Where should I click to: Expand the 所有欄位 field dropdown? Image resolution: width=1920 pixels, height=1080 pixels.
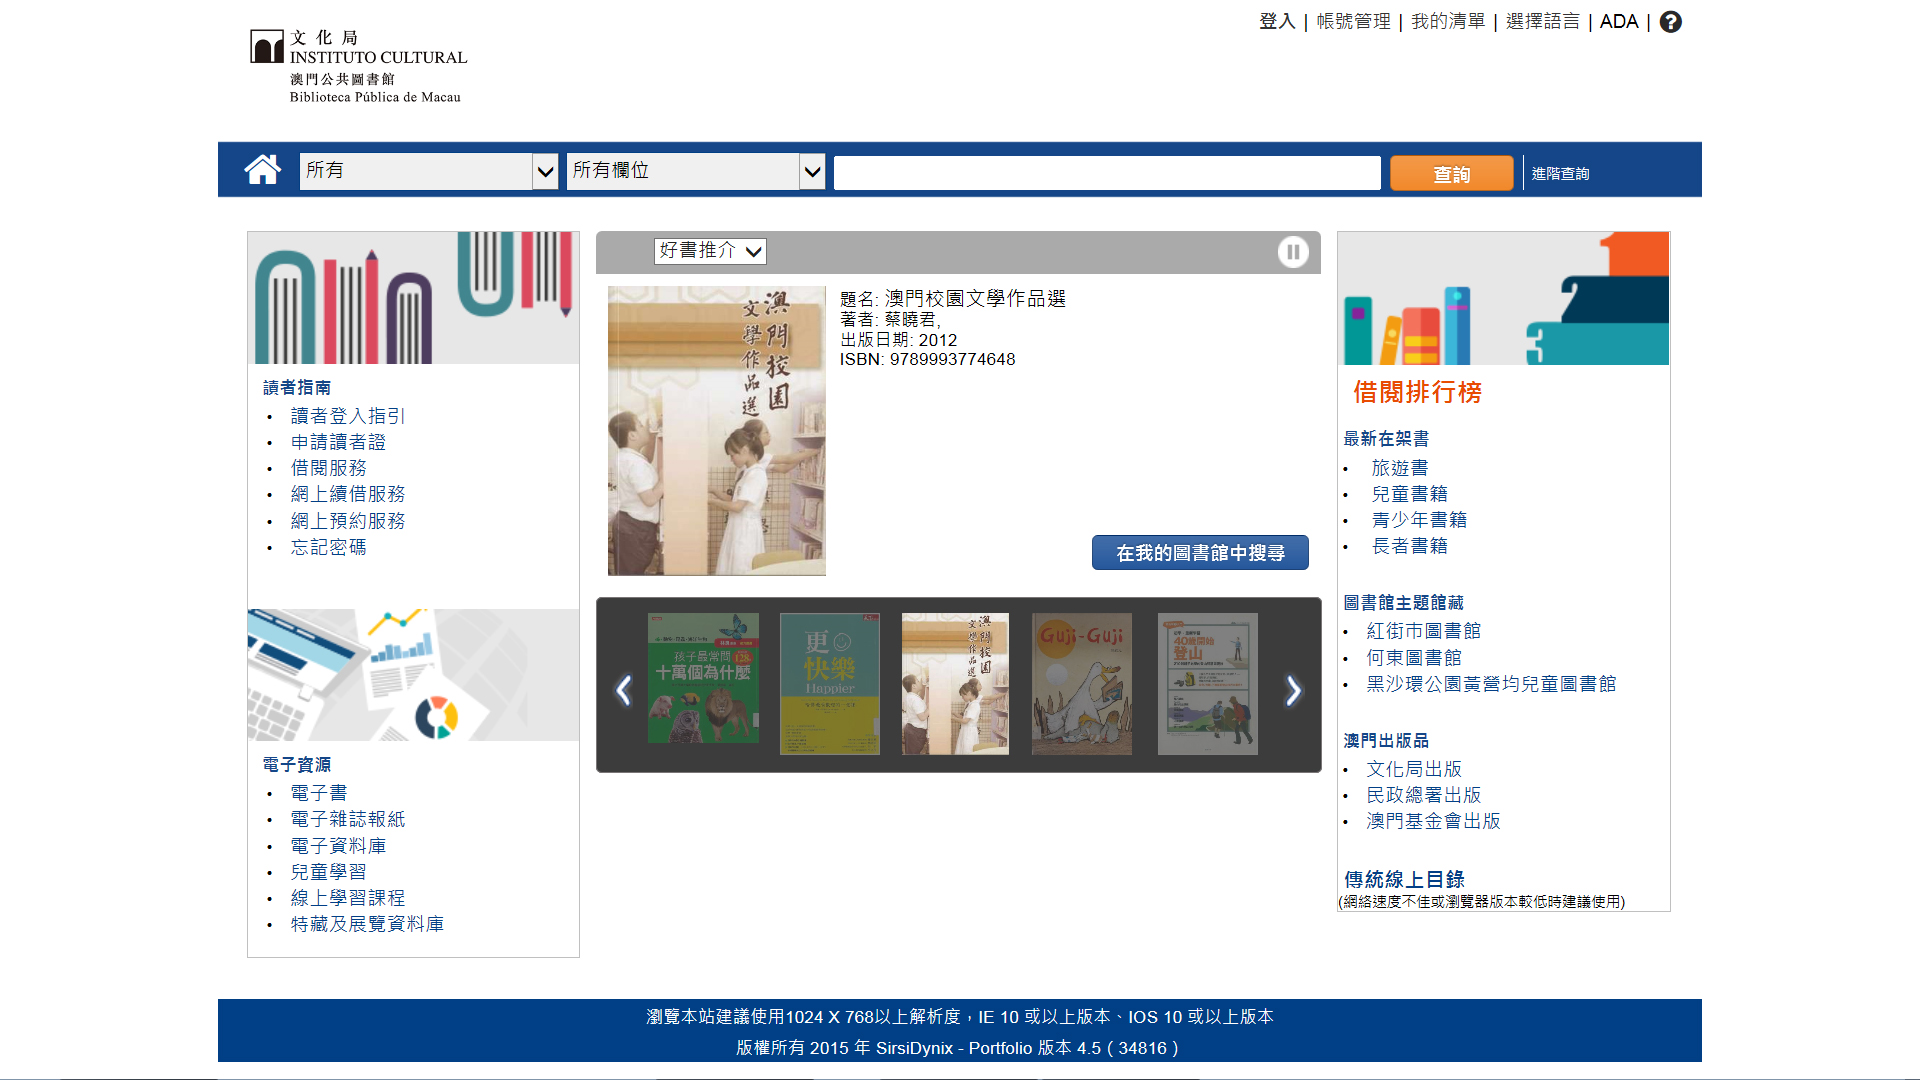pos(695,171)
